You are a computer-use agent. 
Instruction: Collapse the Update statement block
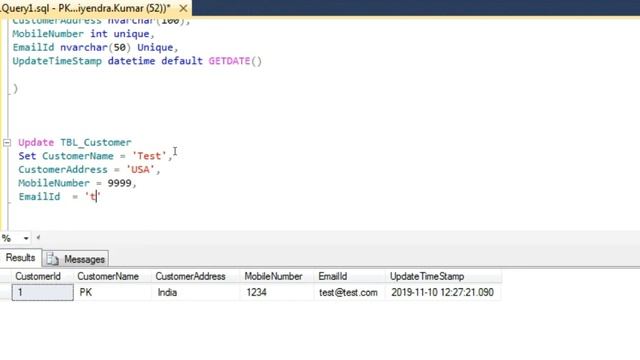[x=7, y=142]
